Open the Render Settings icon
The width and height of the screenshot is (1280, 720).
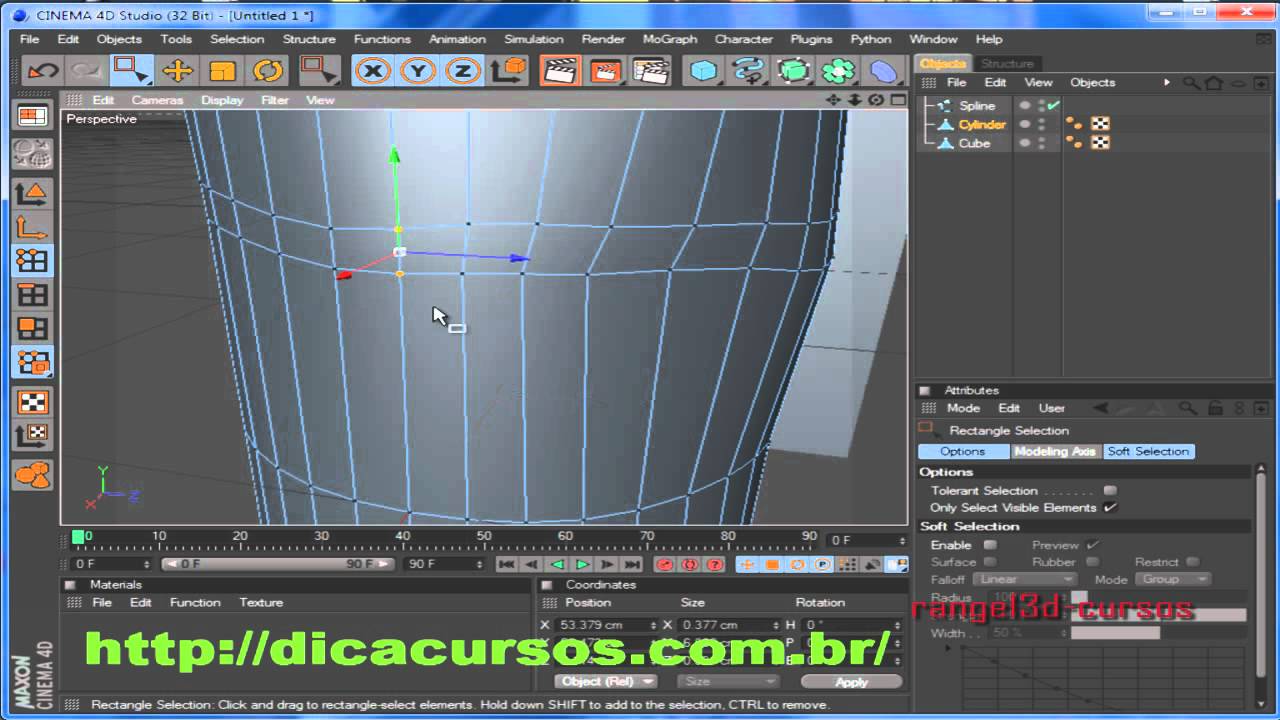coord(650,71)
